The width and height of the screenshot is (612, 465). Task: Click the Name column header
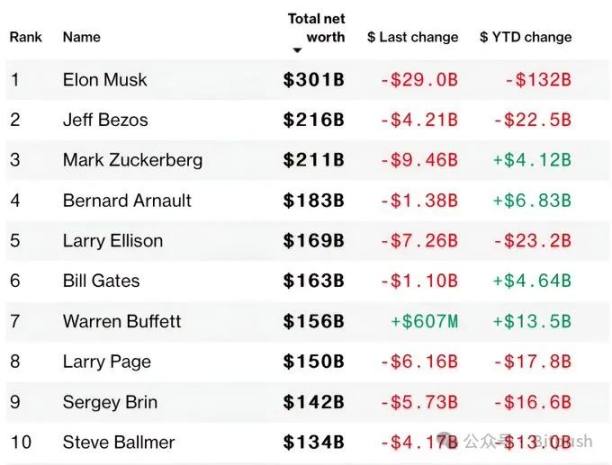[81, 37]
